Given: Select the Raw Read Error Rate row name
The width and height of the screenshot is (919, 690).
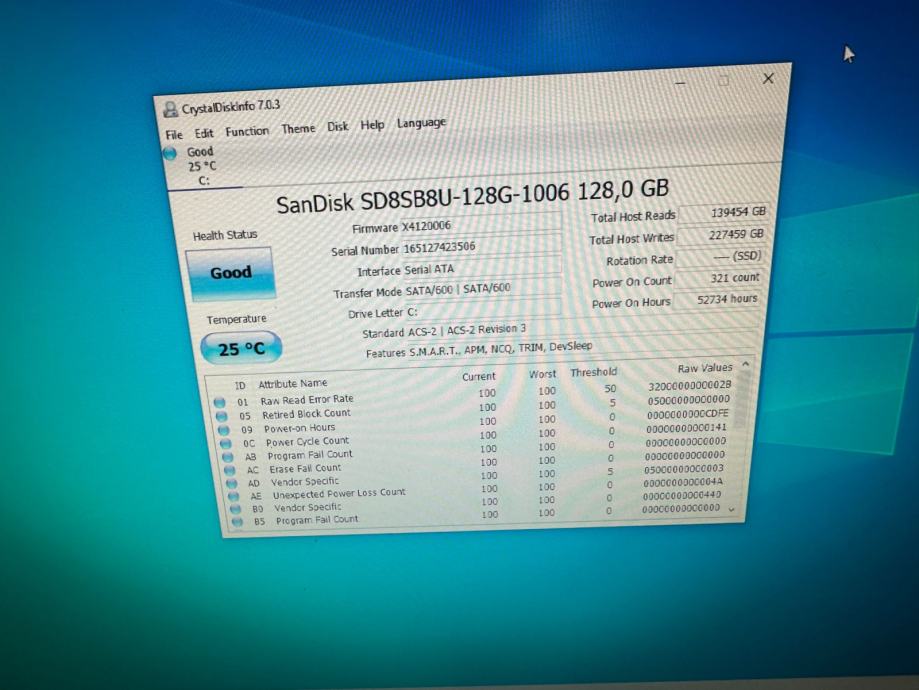Looking at the screenshot, I should tap(307, 400).
